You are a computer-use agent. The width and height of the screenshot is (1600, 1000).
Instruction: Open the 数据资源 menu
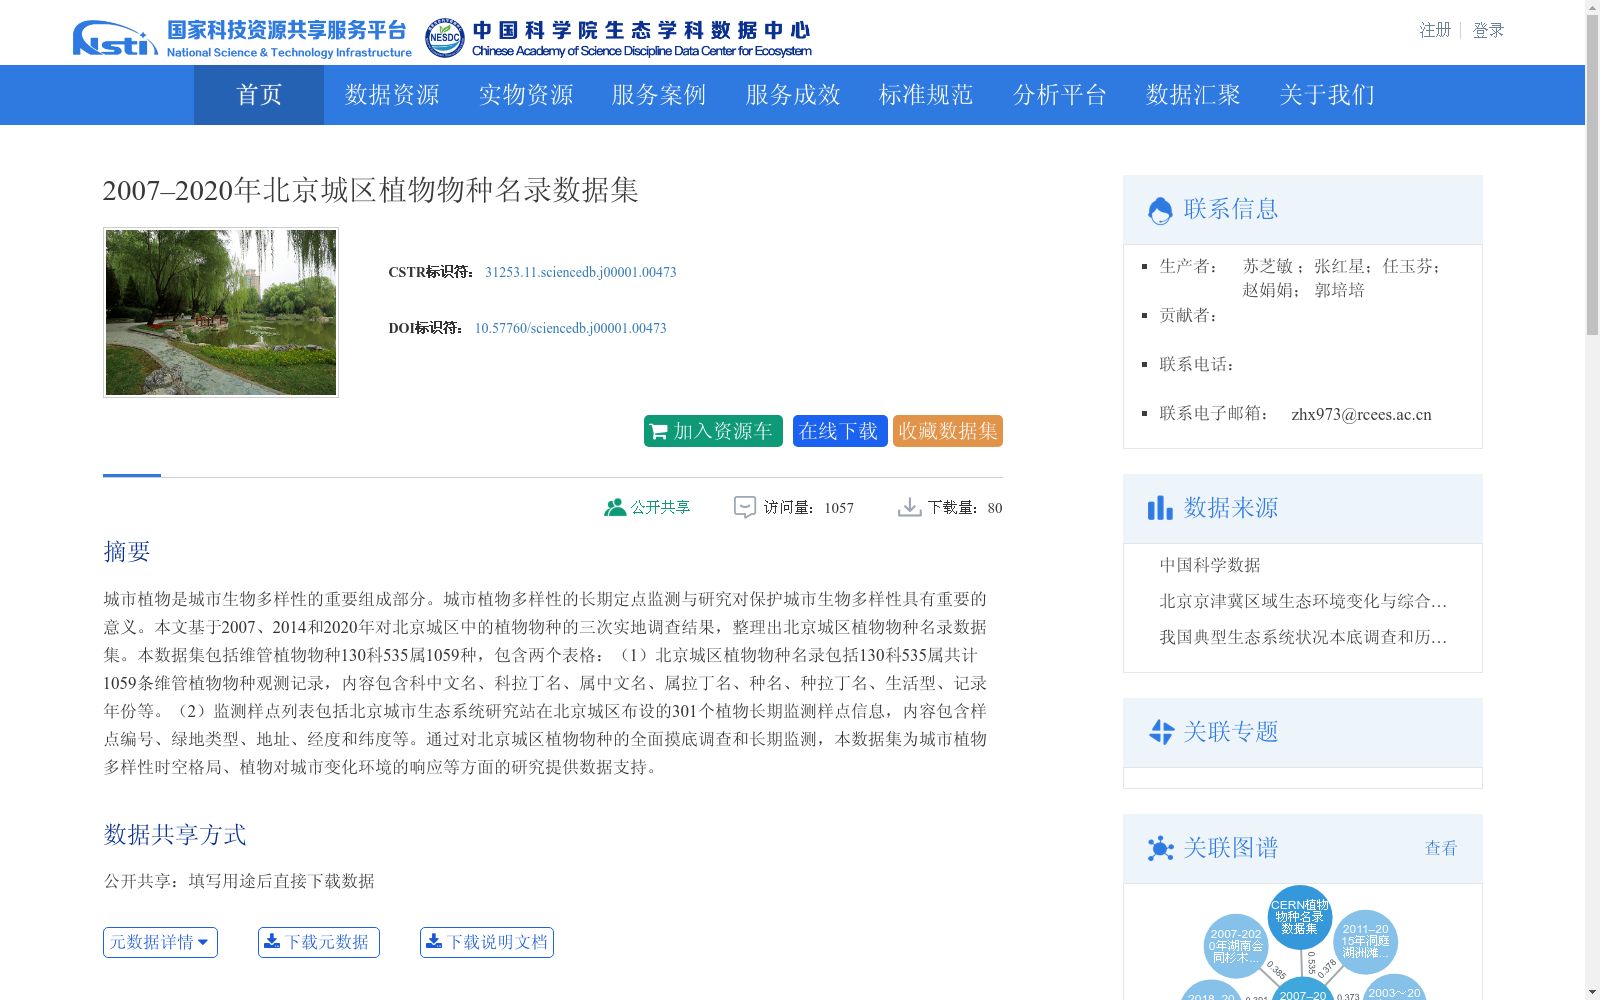click(x=392, y=95)
